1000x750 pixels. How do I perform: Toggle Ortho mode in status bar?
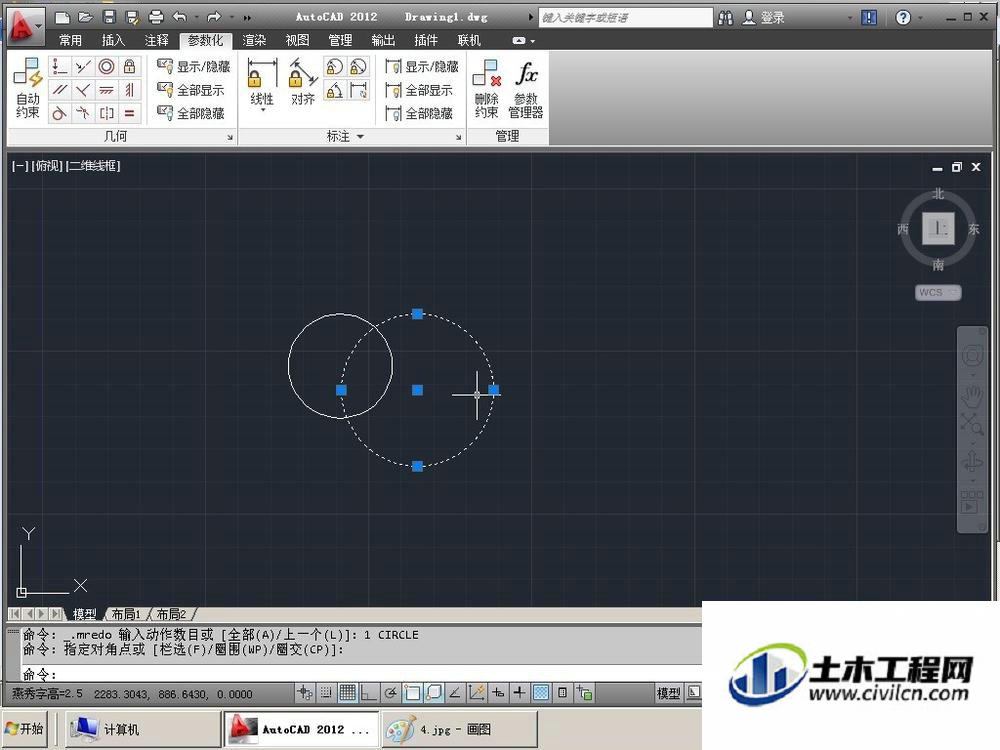(369, 693)
